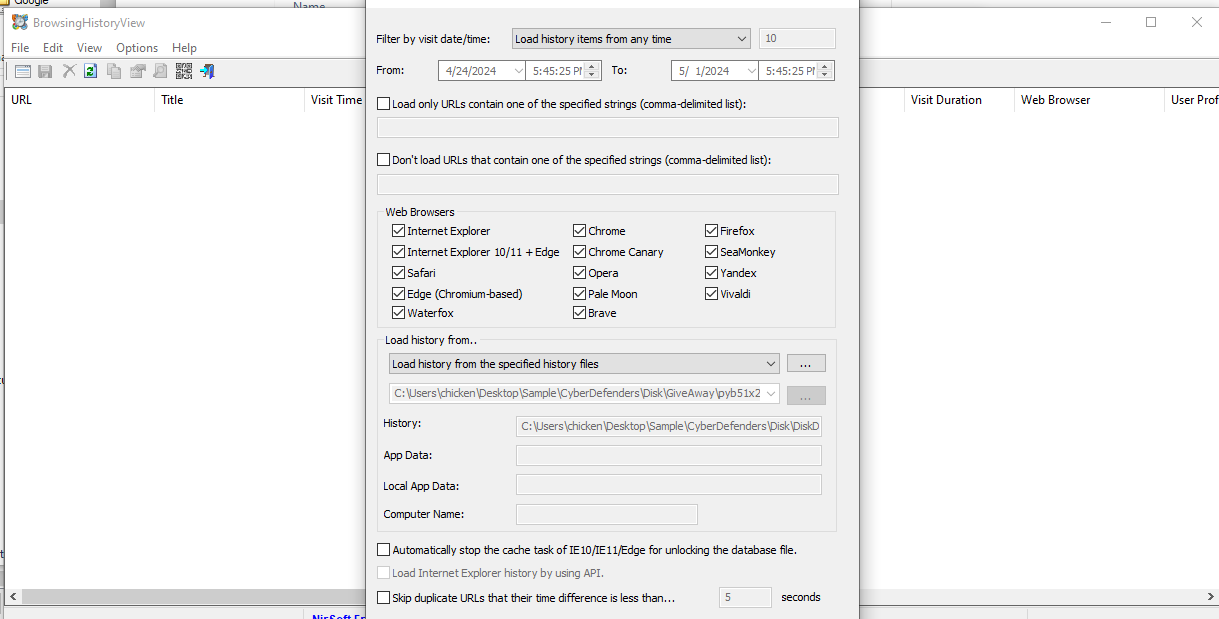Uncheck the Chrome Canary checkbox

coord(580,252)
